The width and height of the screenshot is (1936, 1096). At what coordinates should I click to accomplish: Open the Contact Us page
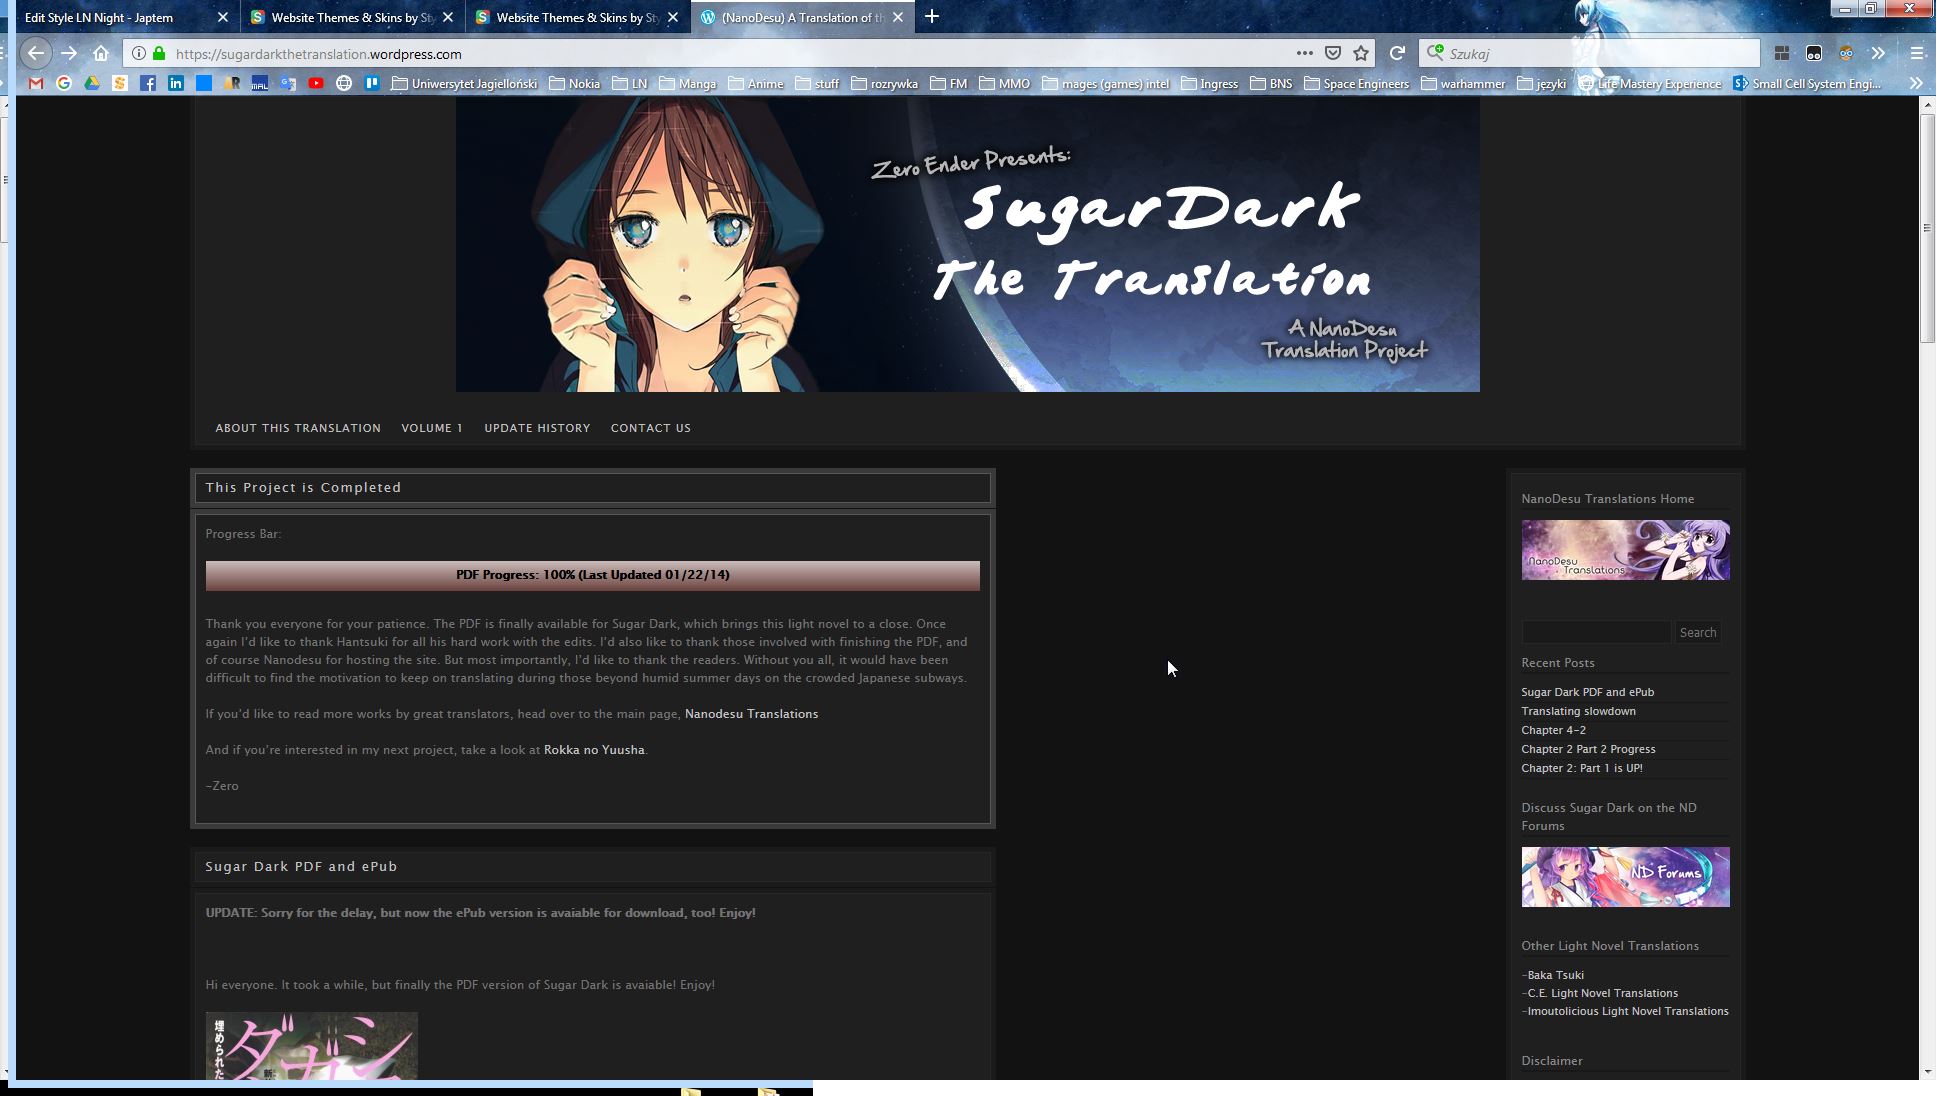[x=651, y=428]
